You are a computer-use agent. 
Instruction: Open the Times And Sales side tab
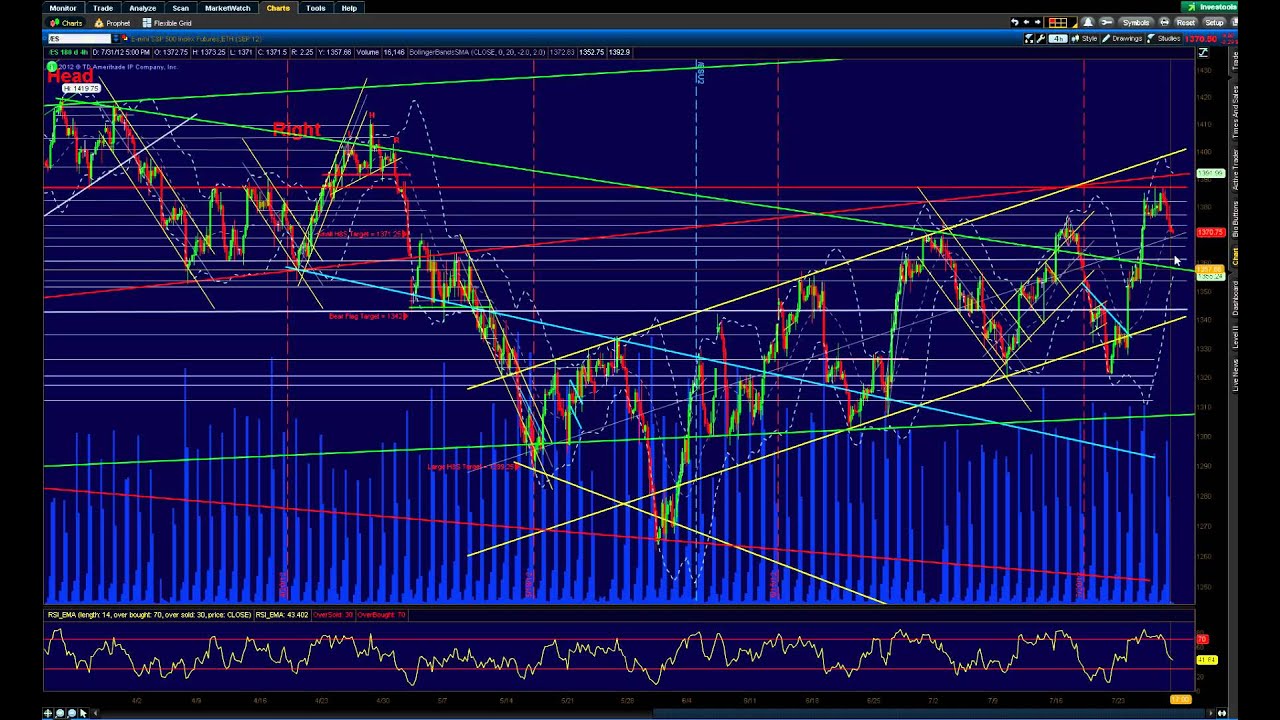coord(1236,112)
